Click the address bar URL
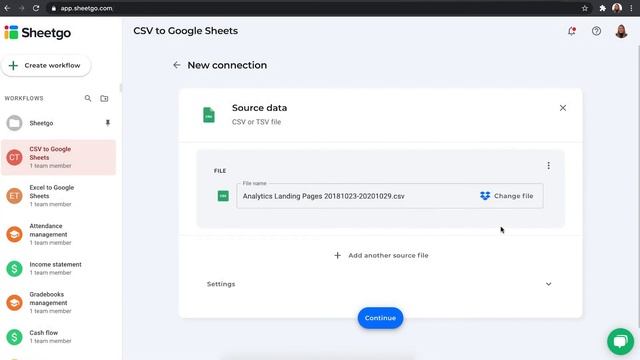 click(86, 8)
